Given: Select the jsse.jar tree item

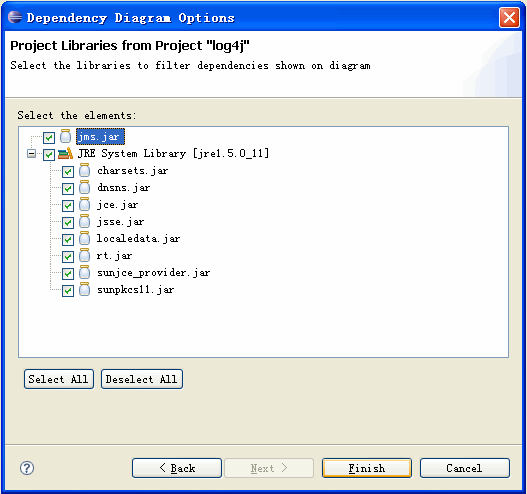Looking at the screenshot, I should (x=120, y=222).
